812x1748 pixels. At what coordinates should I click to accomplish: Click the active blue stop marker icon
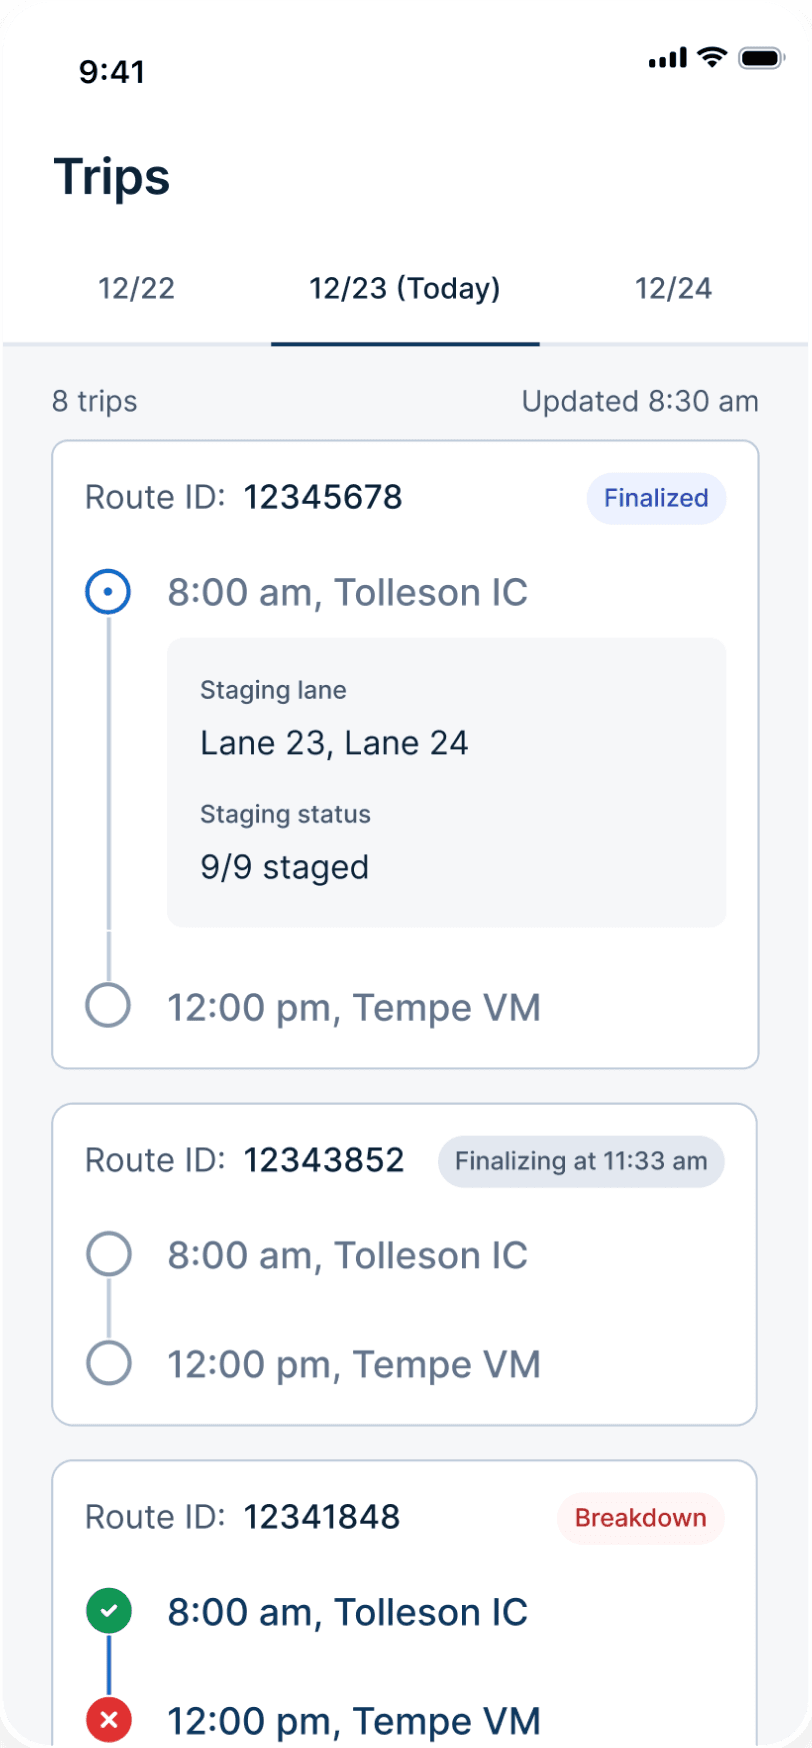point(108,592)
